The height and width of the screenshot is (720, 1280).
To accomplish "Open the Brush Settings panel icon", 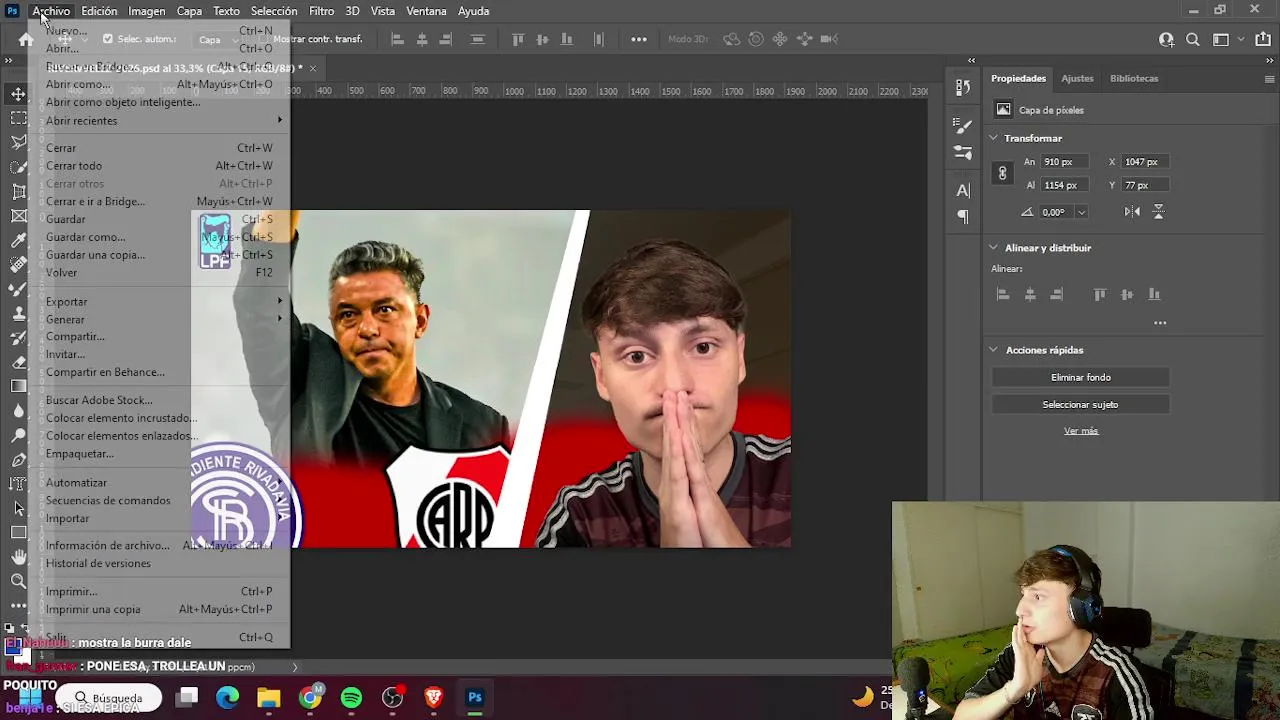I will click(x=963, y=126).
